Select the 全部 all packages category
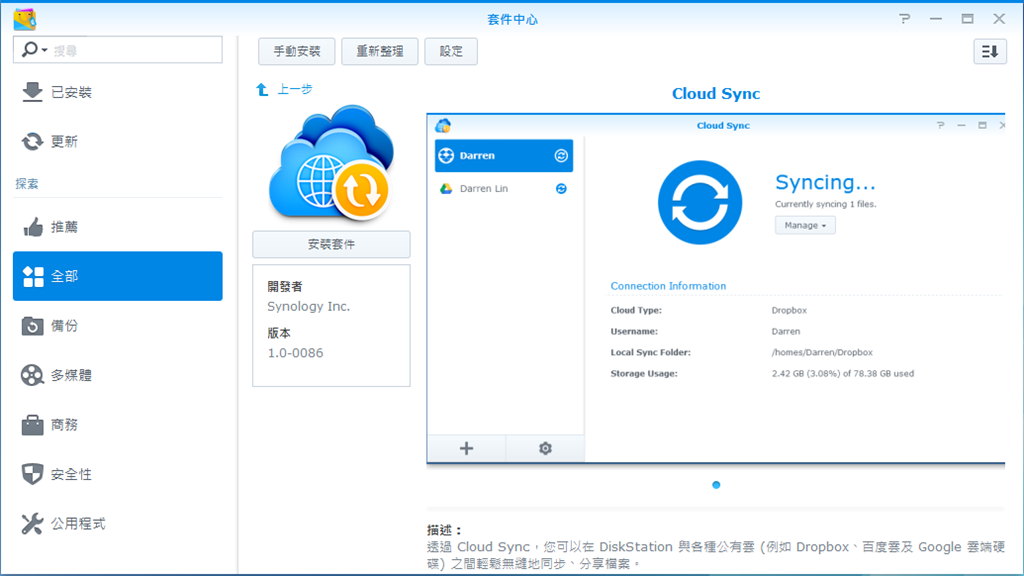Screen dimensions: 1024x576 (118, 276)
